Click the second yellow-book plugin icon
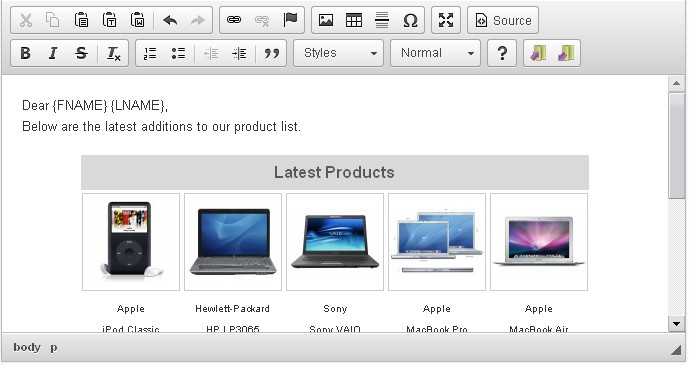Screen dimensions: 690x366 point(566,53)
